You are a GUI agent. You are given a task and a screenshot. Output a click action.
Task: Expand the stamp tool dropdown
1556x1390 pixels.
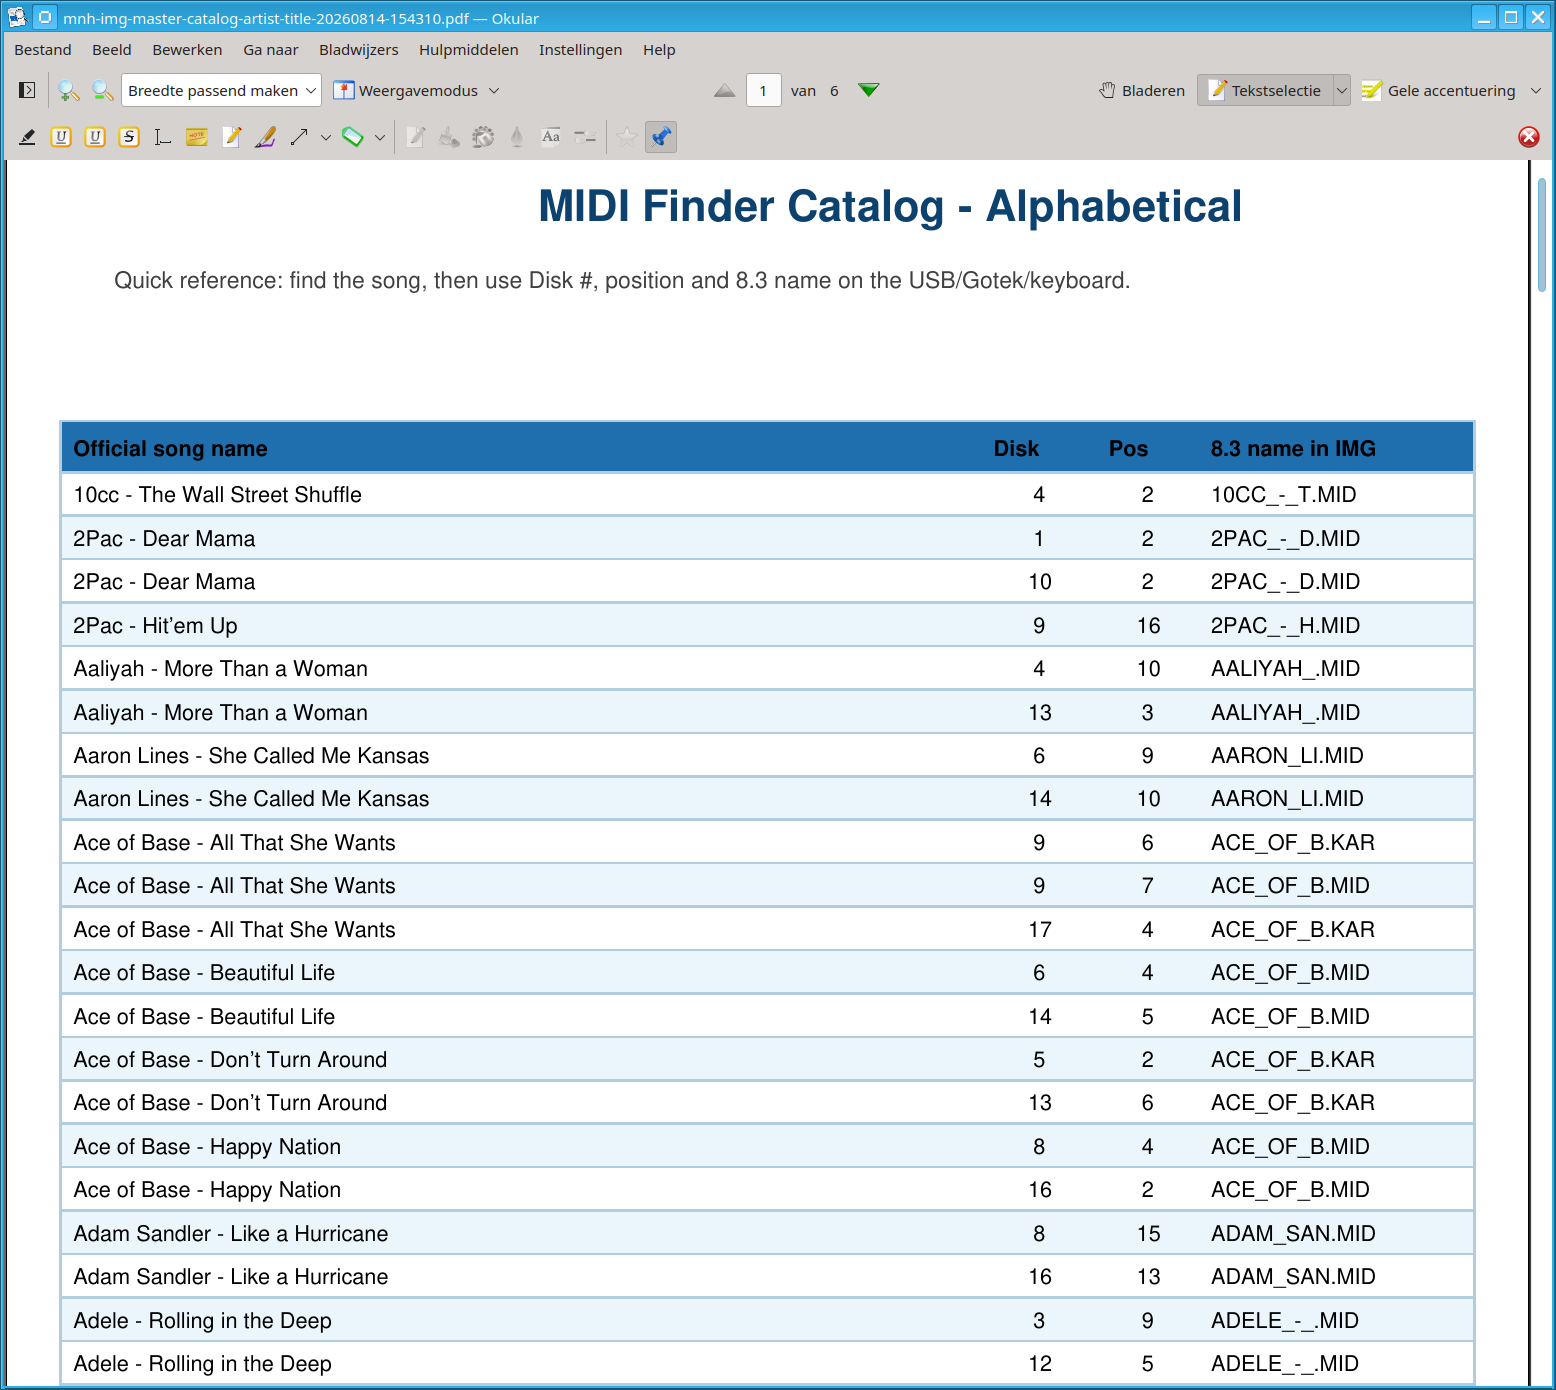tap(380, 137)
